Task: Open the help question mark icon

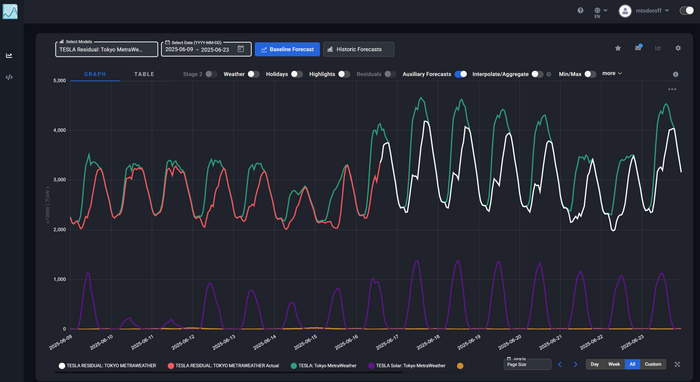Action: pos(580,10)
